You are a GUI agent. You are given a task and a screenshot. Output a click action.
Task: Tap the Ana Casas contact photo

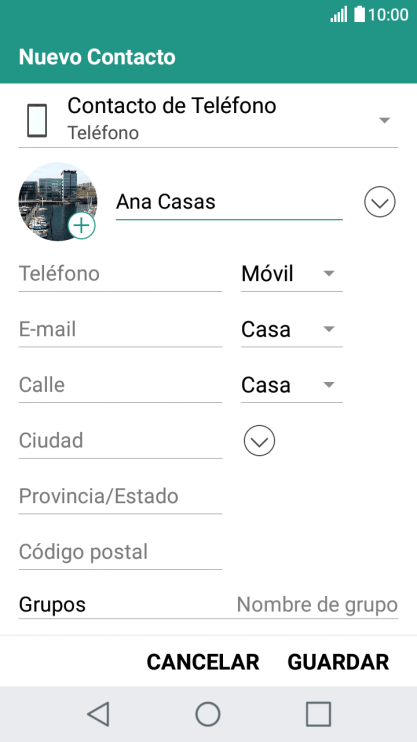tap(58, 202)
